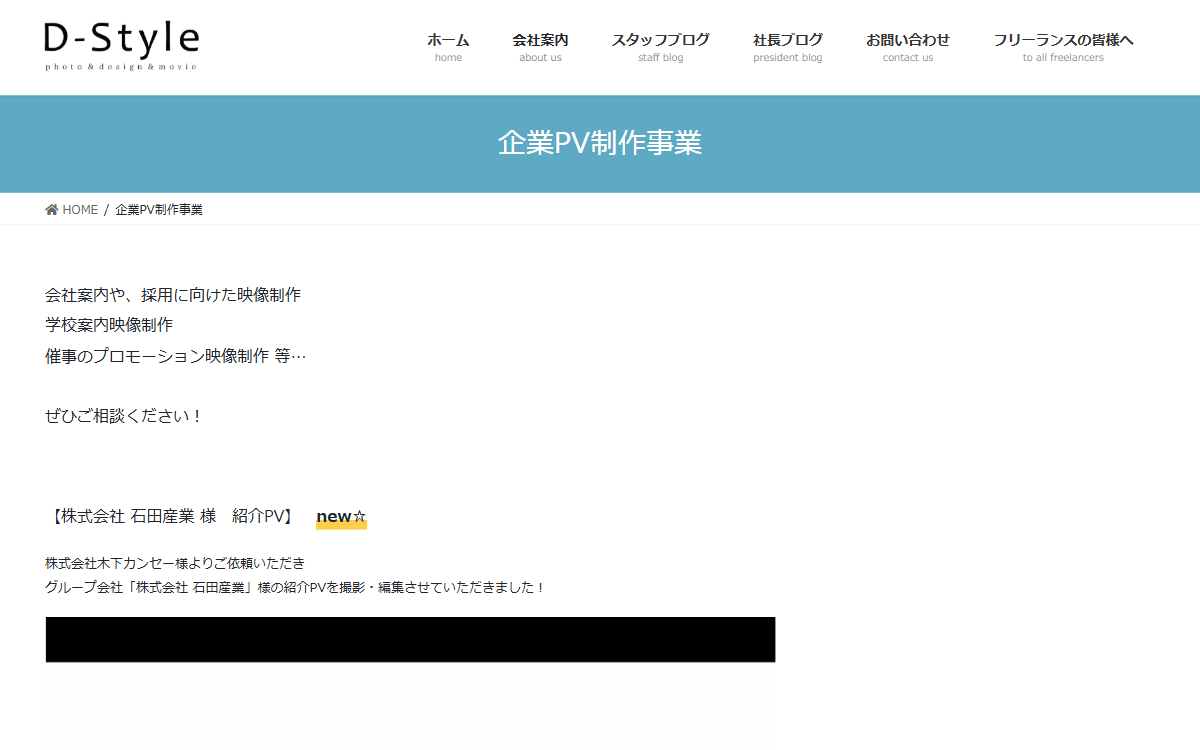Open the 会社案内 about us menu
This screenshot has height=750, width=1200.
pos(540,47)
